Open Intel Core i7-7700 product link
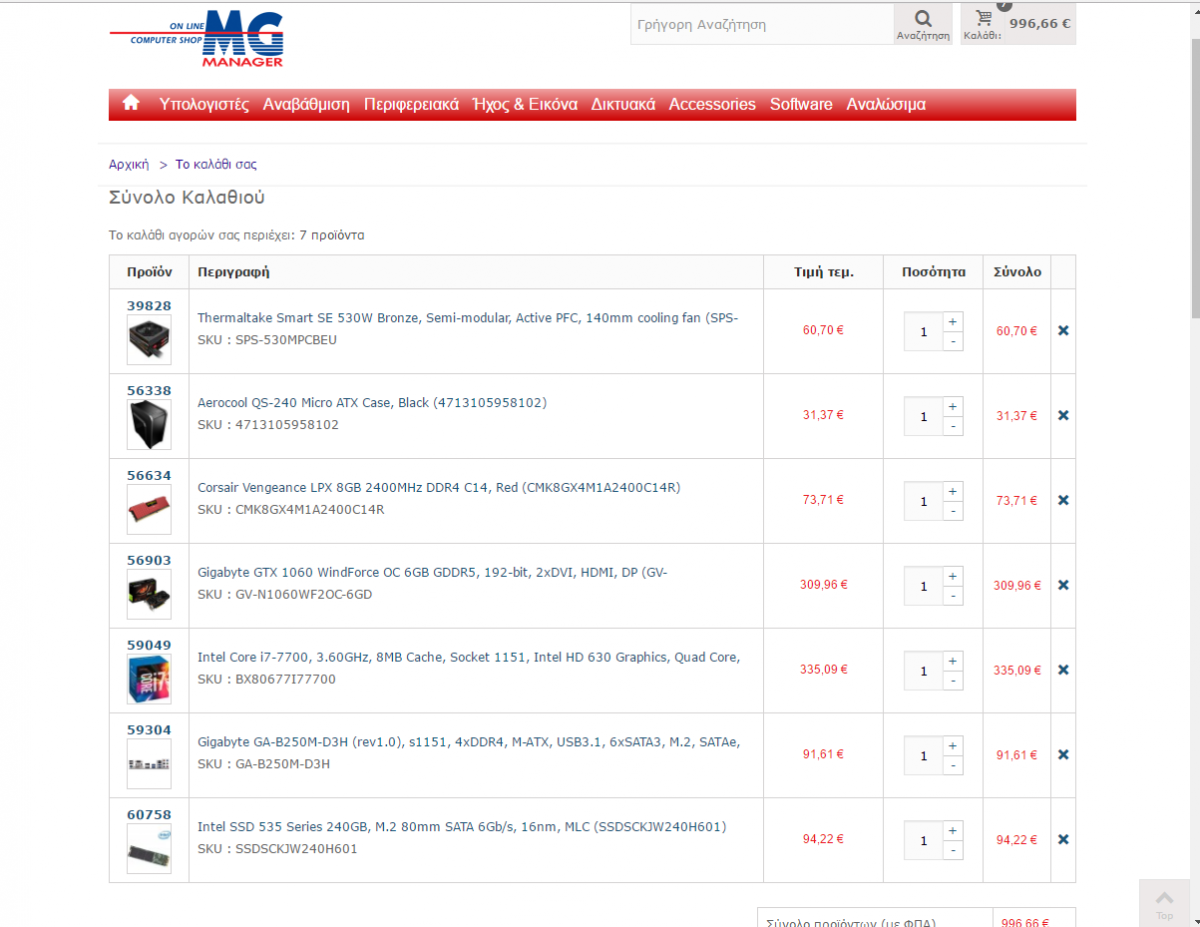 pos(469,657)
